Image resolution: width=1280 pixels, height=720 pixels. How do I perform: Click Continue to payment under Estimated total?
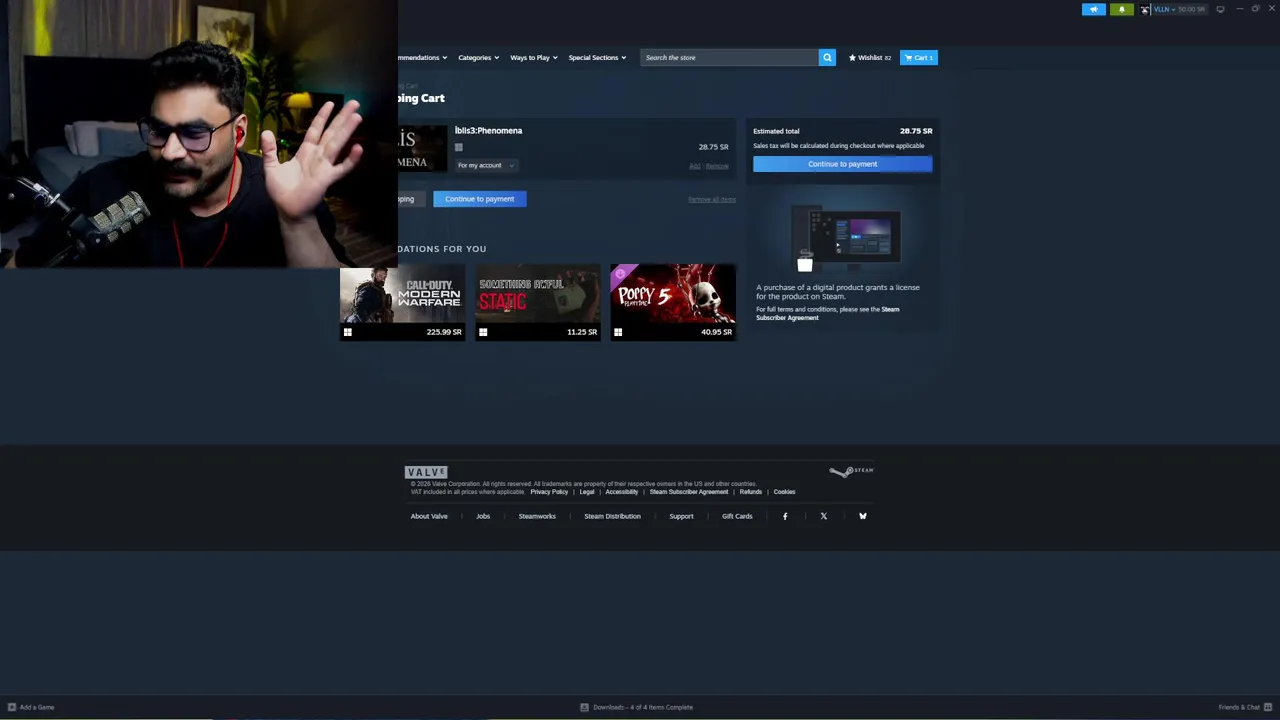point(842,164)
